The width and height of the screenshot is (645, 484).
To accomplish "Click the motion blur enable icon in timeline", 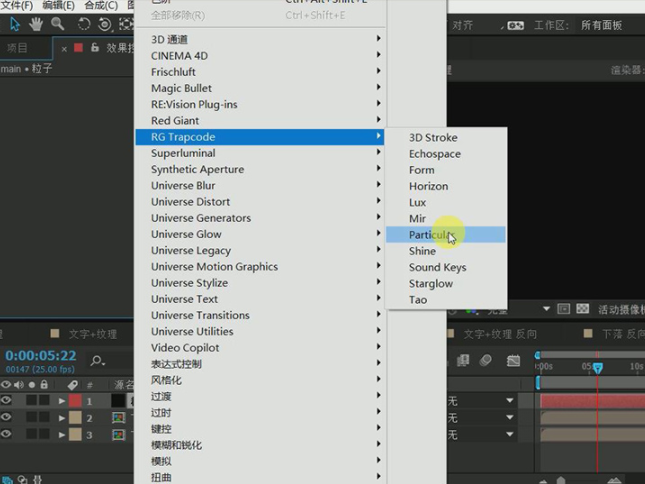I will click(485, 361).
